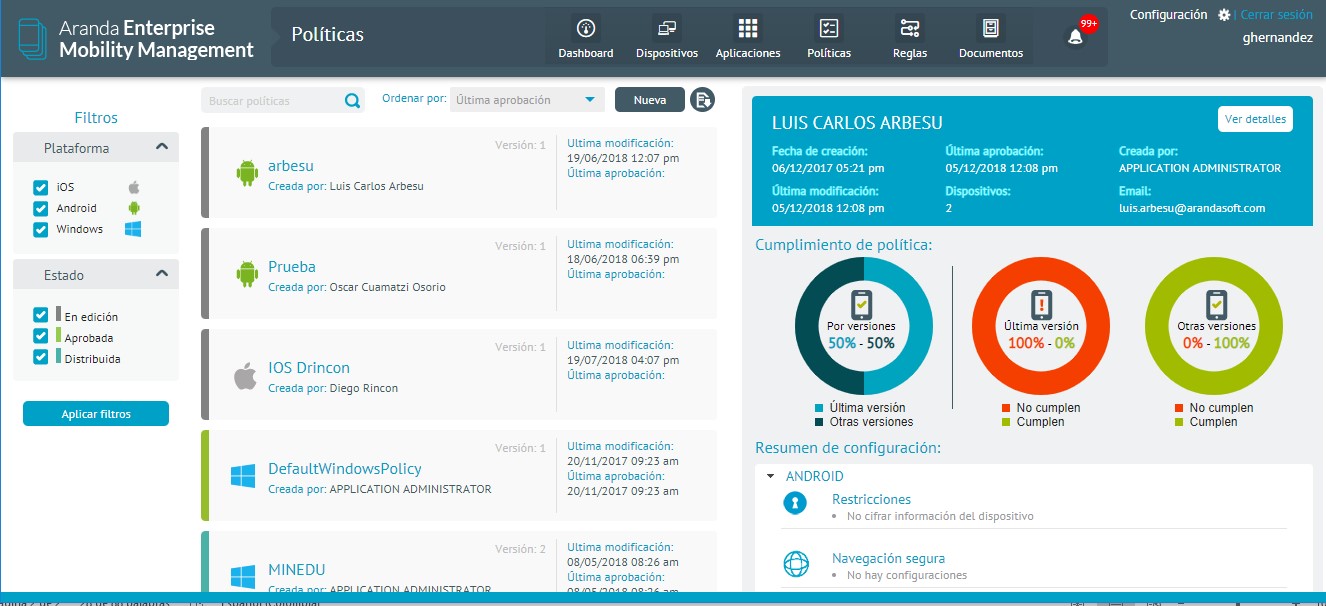Click No cumplen swatch under Última versión chart
Image resolution: width=1326 pixels, height=606 pixels.
1007,408
